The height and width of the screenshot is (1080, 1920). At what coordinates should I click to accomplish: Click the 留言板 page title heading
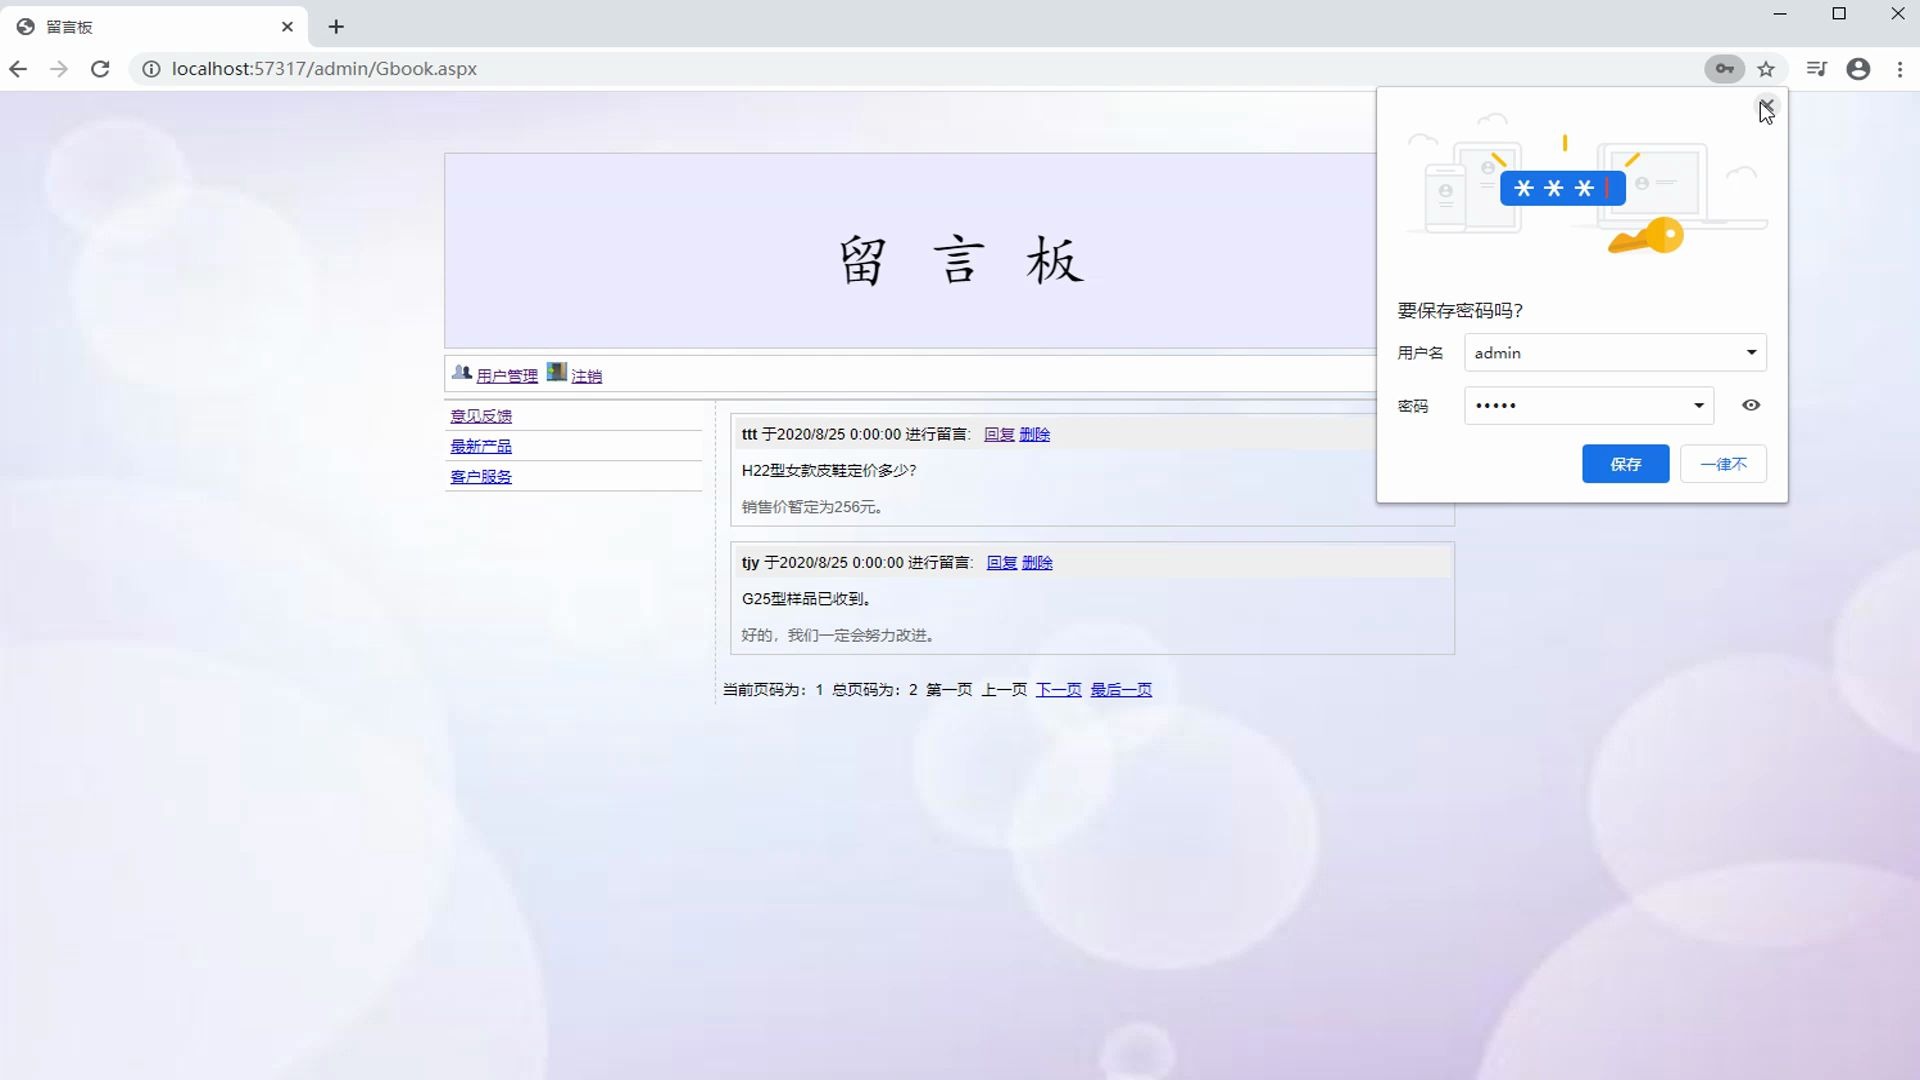point(960,261)
